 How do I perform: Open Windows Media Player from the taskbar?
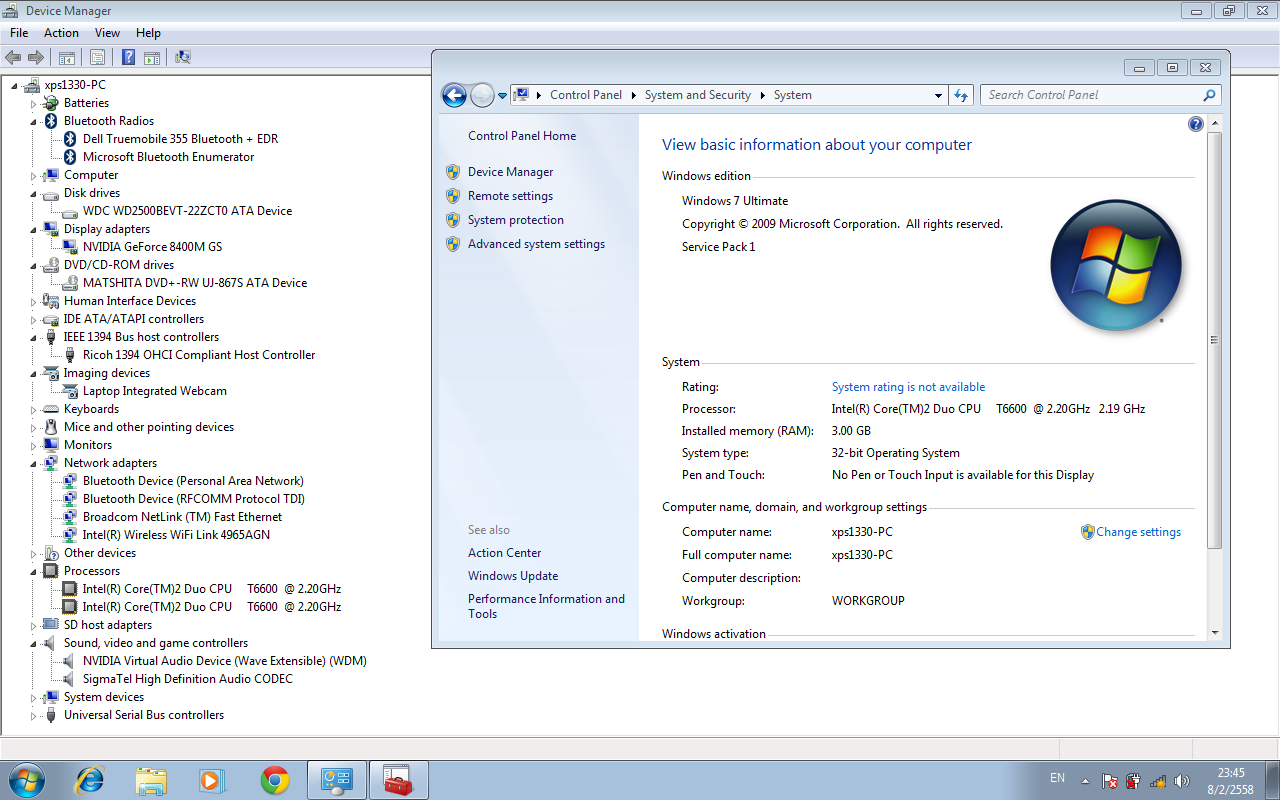(213, 779)
